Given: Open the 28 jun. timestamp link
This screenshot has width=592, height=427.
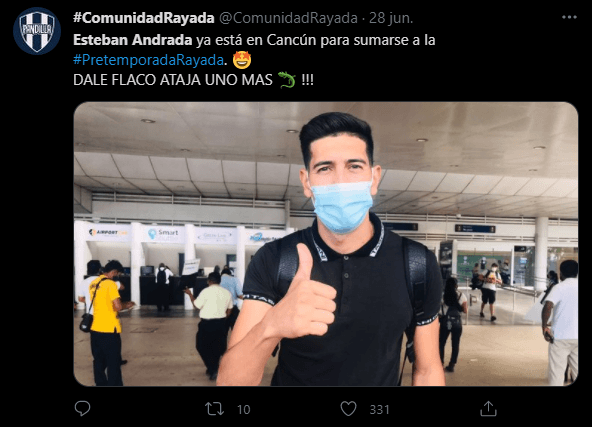Looking at the screenshot, I should (391, 18).
